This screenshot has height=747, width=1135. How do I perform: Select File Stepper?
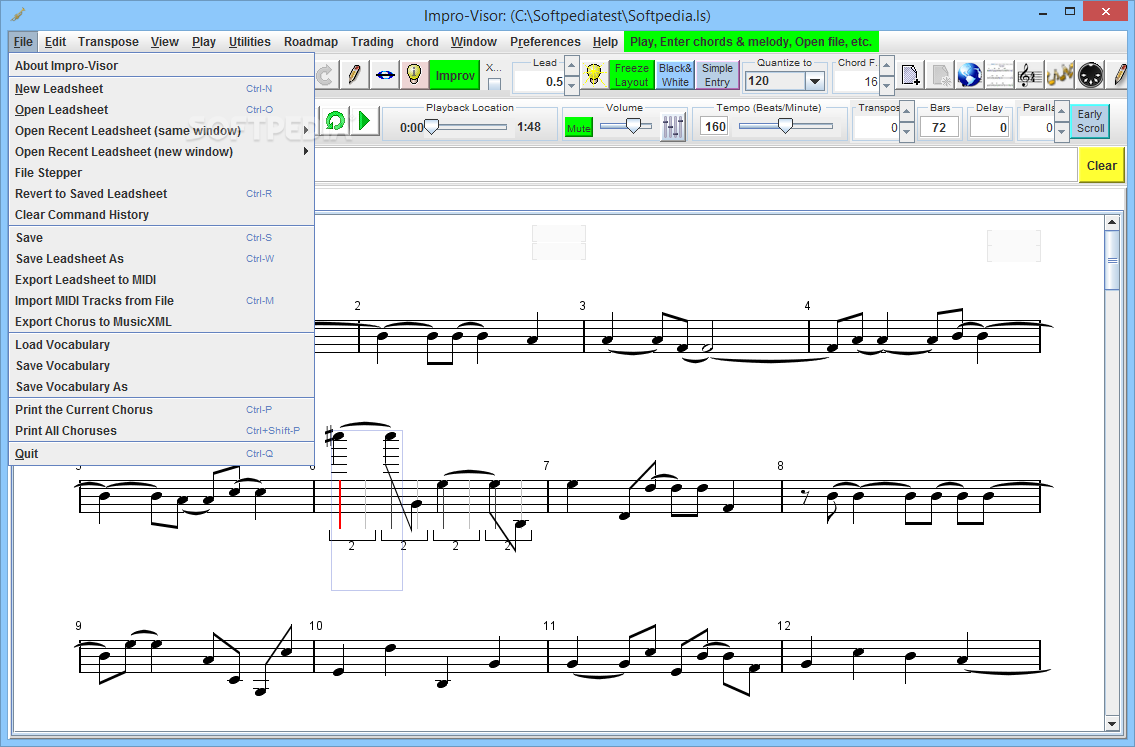(162, 173)
